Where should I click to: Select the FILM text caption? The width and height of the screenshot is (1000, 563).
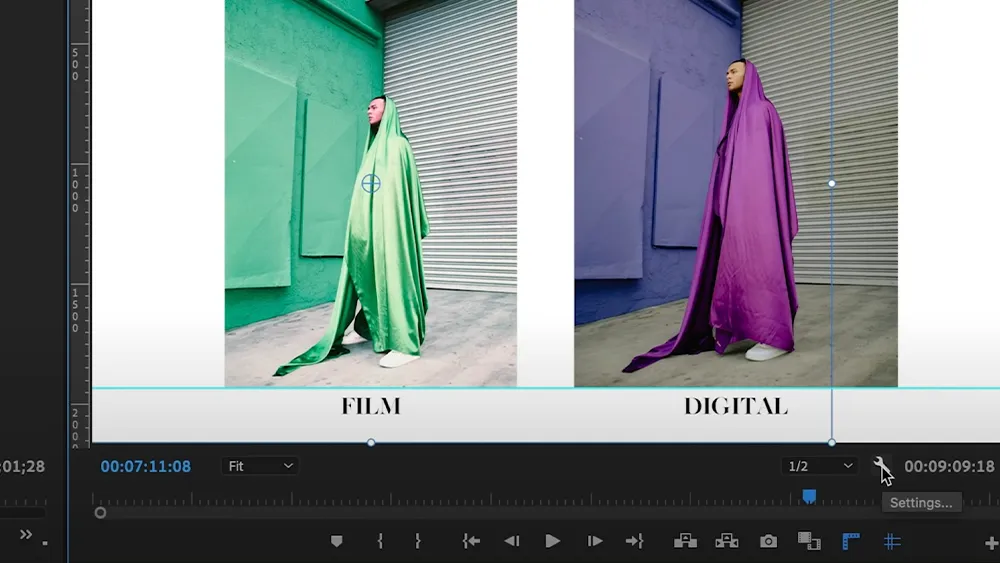coord(371,406)
